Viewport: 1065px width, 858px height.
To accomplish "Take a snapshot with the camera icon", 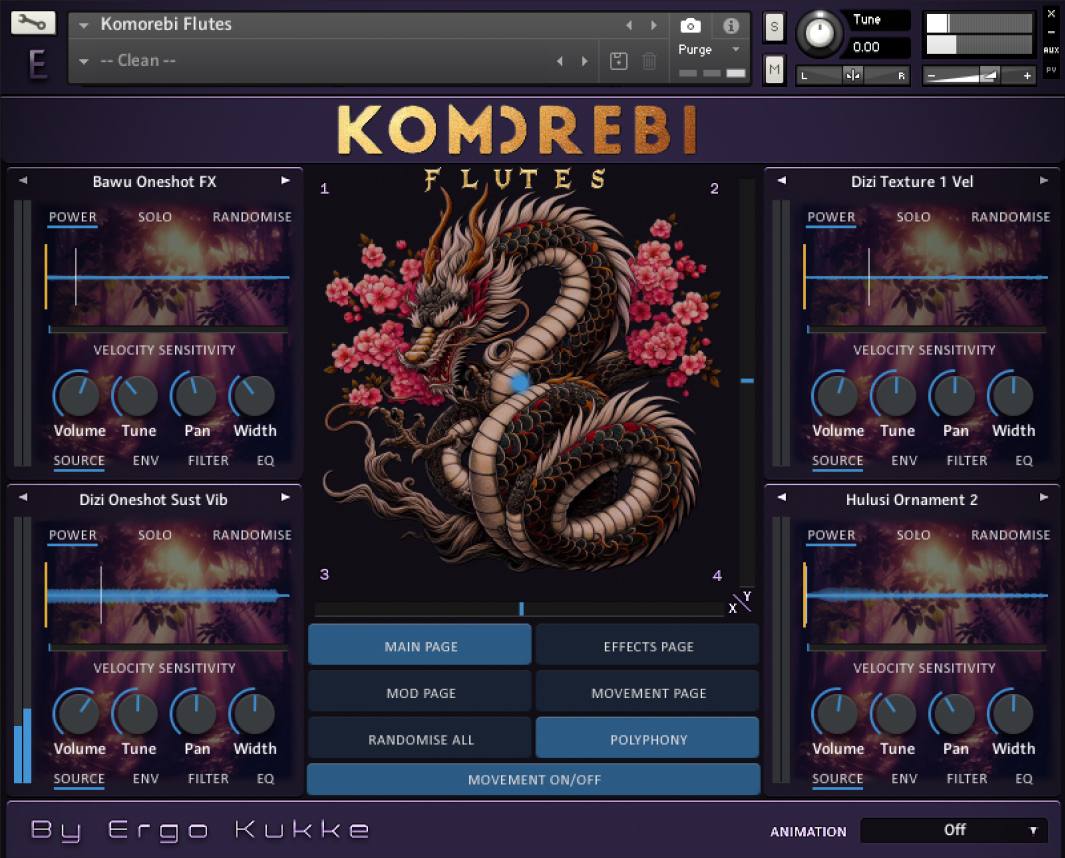I will click(x=690, y=26).
